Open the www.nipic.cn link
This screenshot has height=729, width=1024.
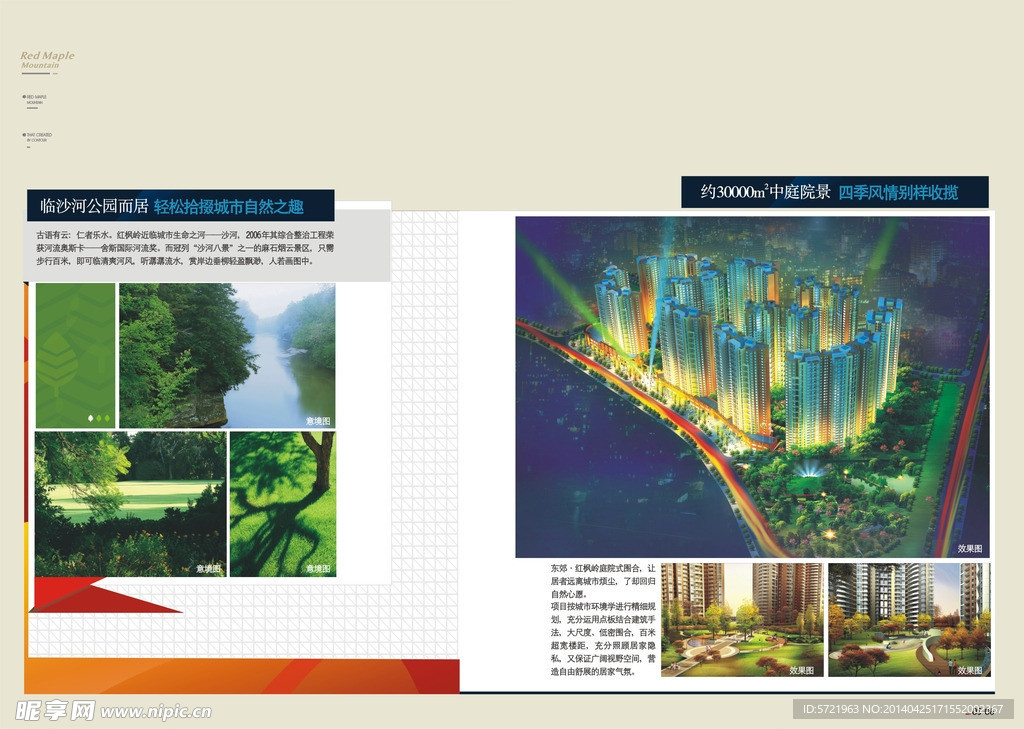[156, 712]
